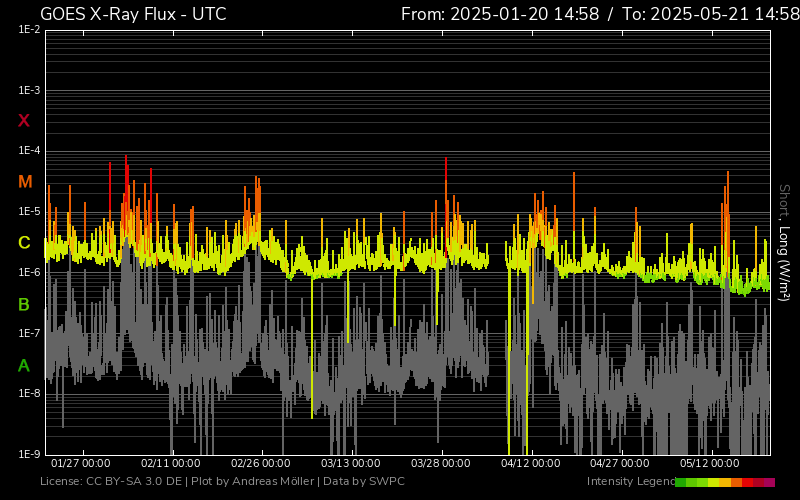
Task: Click the 'Intensity Legend' label
Action: 631,481
